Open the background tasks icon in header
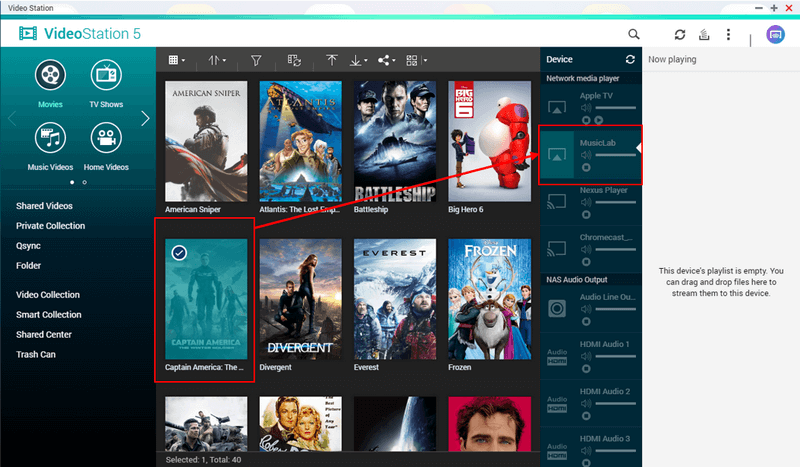Viewport: 800px width, 467px height. pyautogui.click(x=704, y=34)
